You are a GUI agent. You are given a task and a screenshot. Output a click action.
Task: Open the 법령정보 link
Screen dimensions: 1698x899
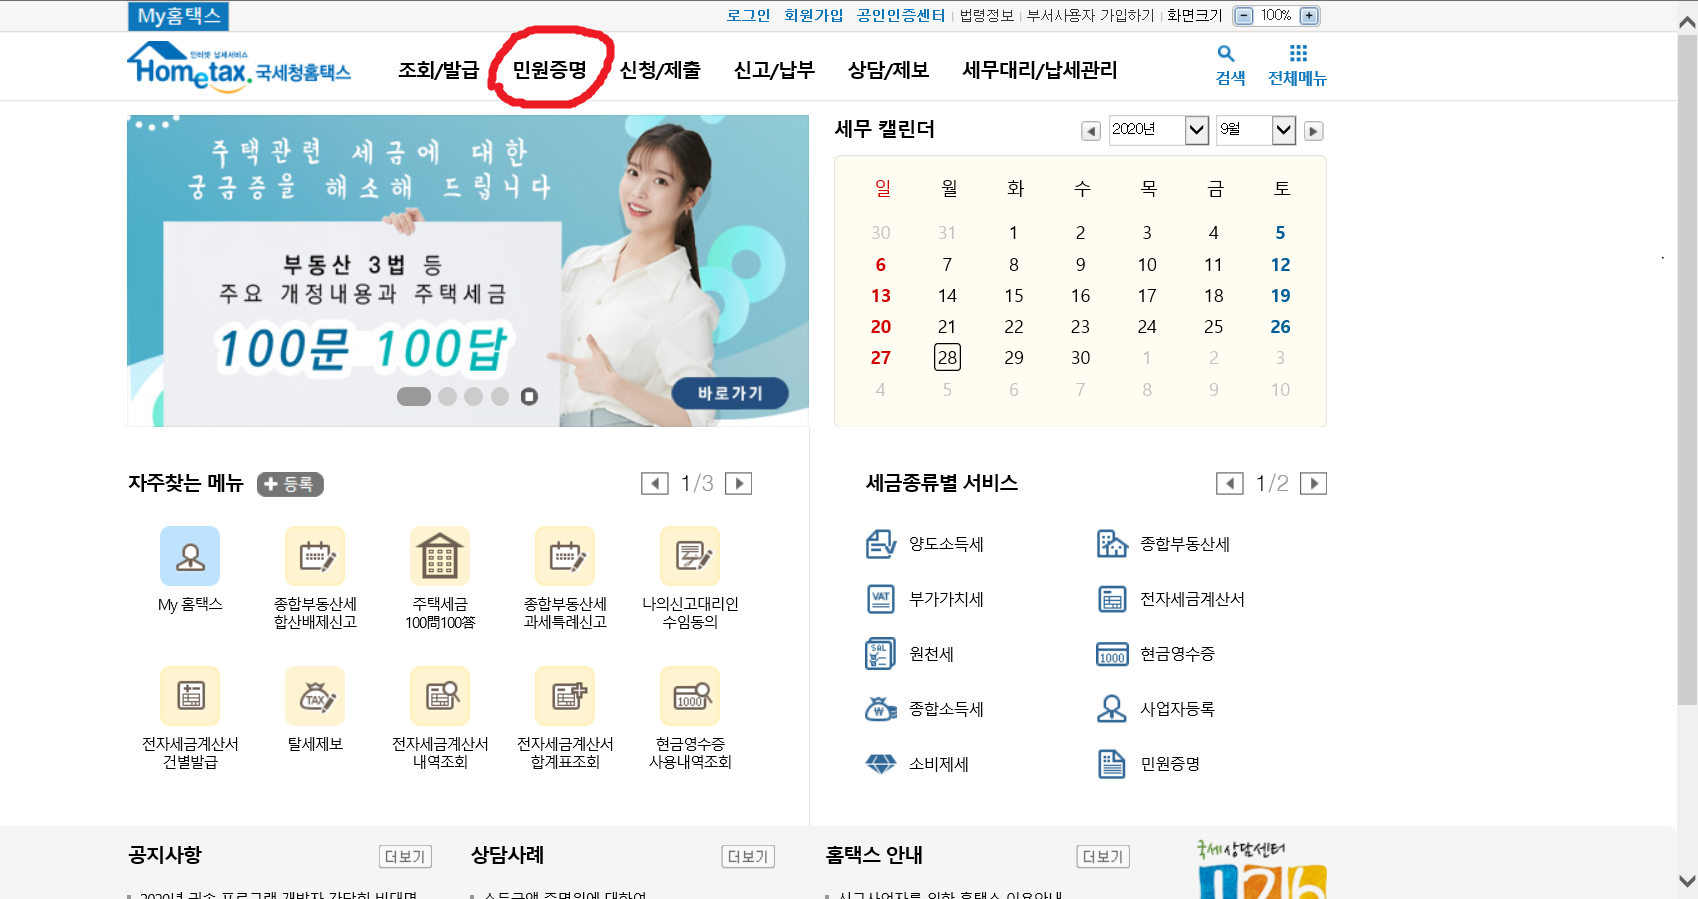[x=987, y=16]
